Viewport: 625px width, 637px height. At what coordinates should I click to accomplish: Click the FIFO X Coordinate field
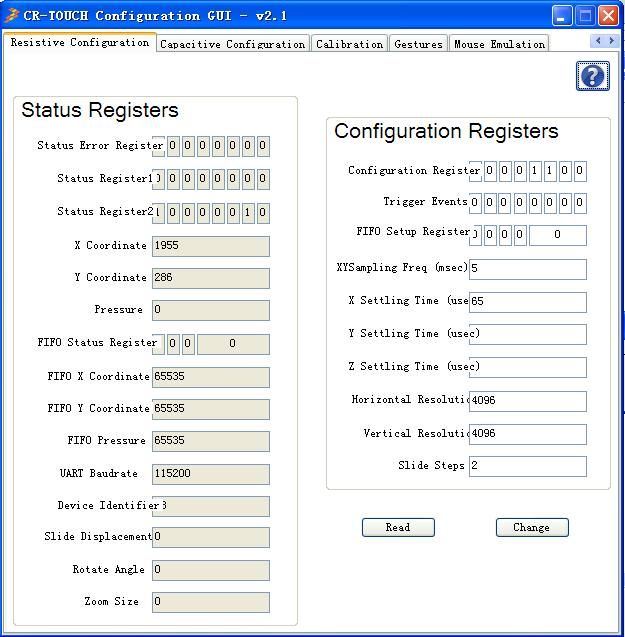tap(211, 377)
